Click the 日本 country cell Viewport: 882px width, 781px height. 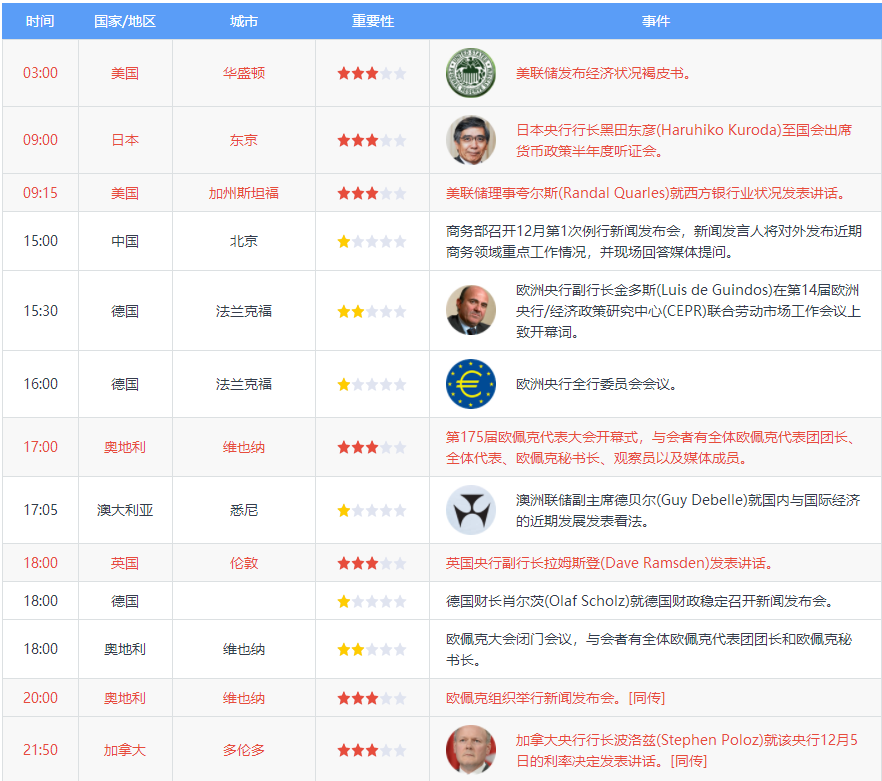(x=125, y=140)
